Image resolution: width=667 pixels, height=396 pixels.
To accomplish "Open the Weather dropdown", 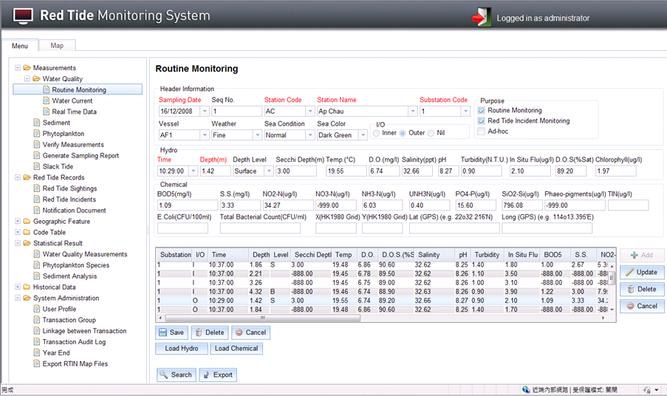I will (x=257, y=135).
